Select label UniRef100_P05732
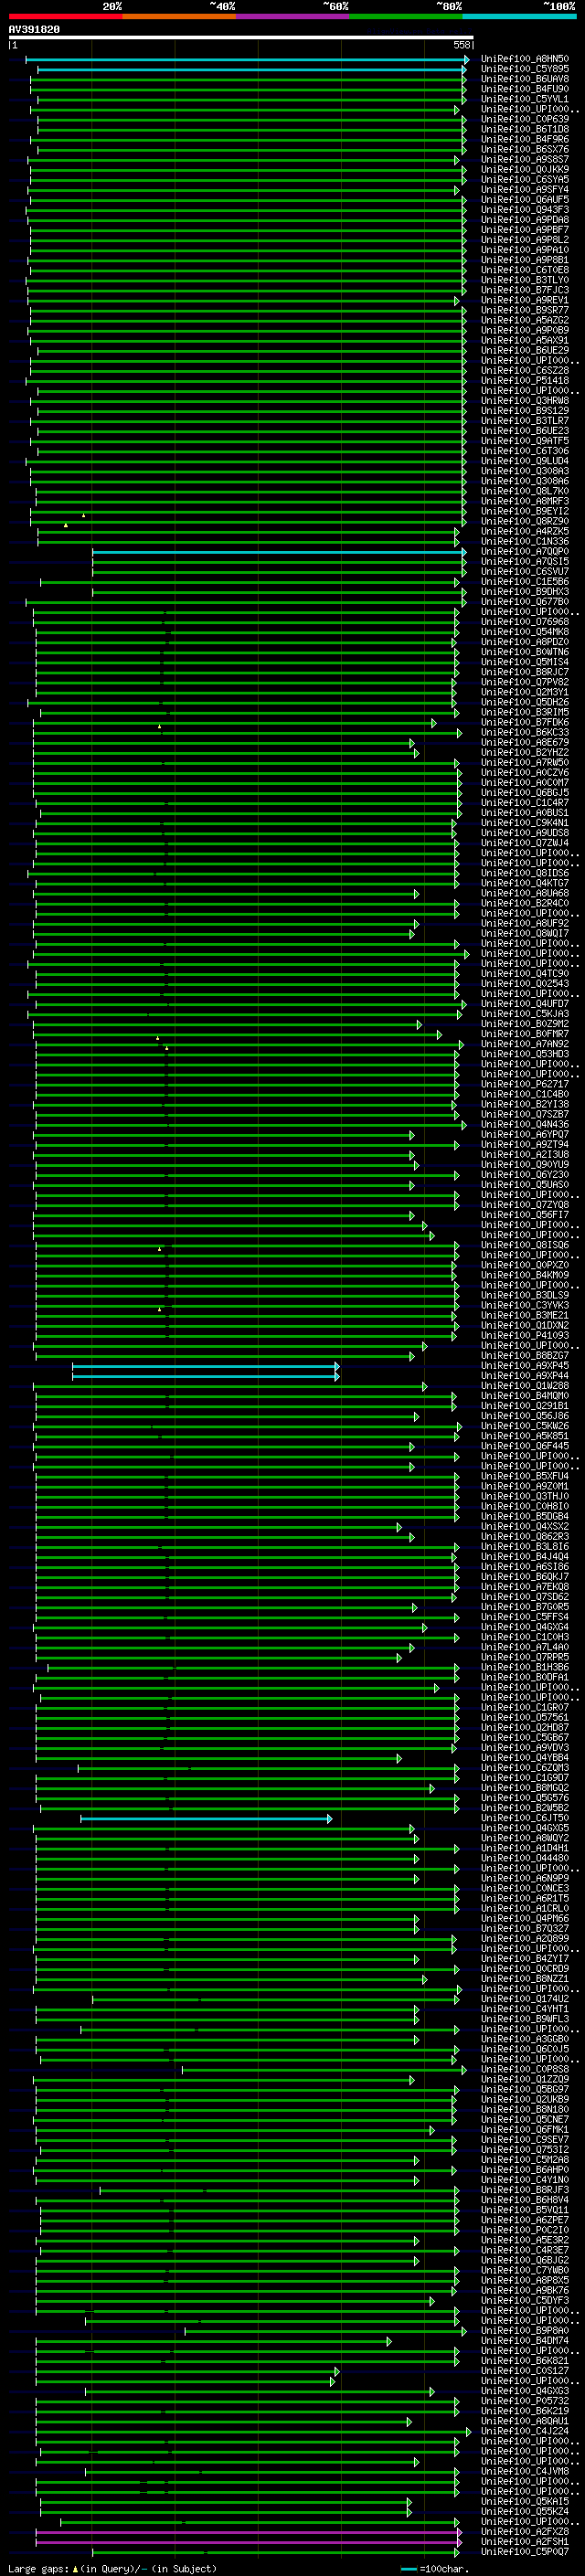This screenshot has width=585, height=2576. point(525,2400)
